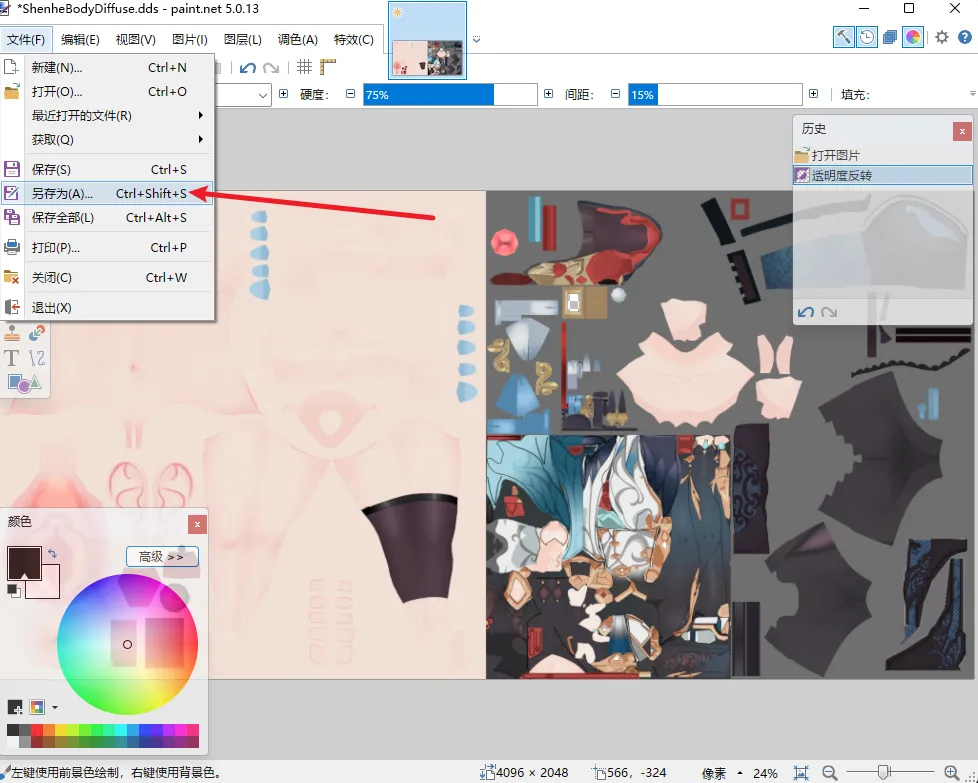Viewport: 978px width, 783px height.
Task: Select 退出(X) menu entry
Action: 107,308
